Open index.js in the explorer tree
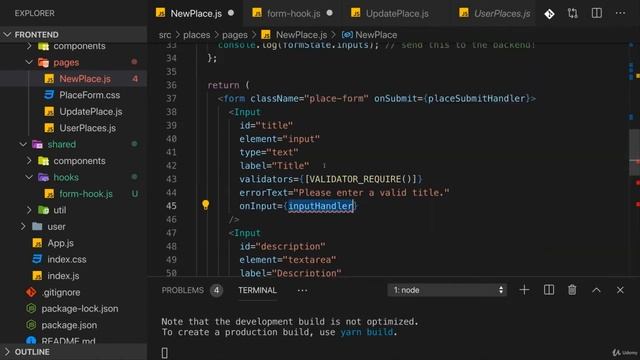Viewport: 640px width, 360px height. tap(63, 276)
